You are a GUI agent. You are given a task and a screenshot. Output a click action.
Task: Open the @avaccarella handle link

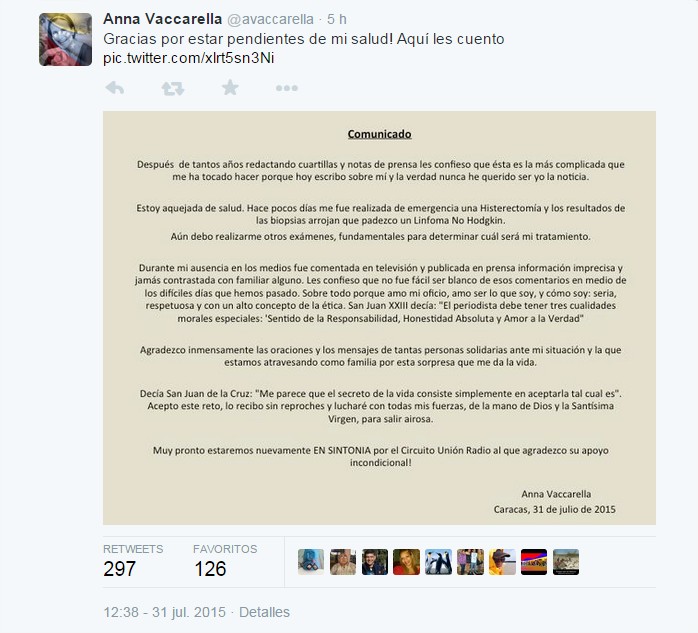pyautogui.click(x=271, y=19)
